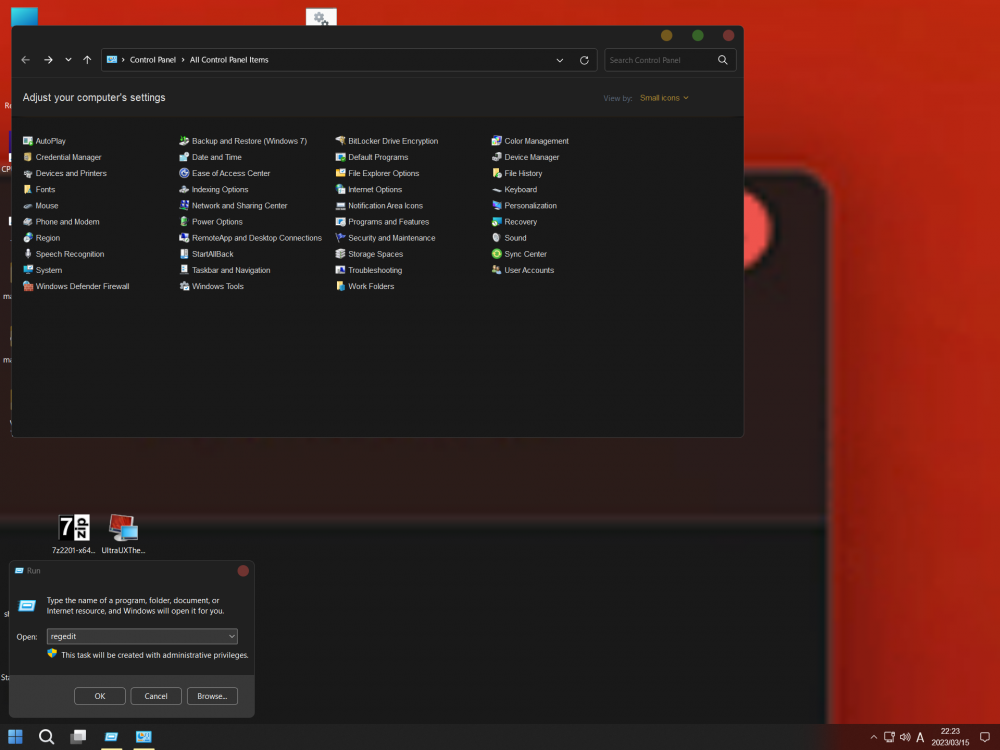Open the Speech Recognition microphone icon
This screenshot has height=750, width=1000.
[27, 254]
